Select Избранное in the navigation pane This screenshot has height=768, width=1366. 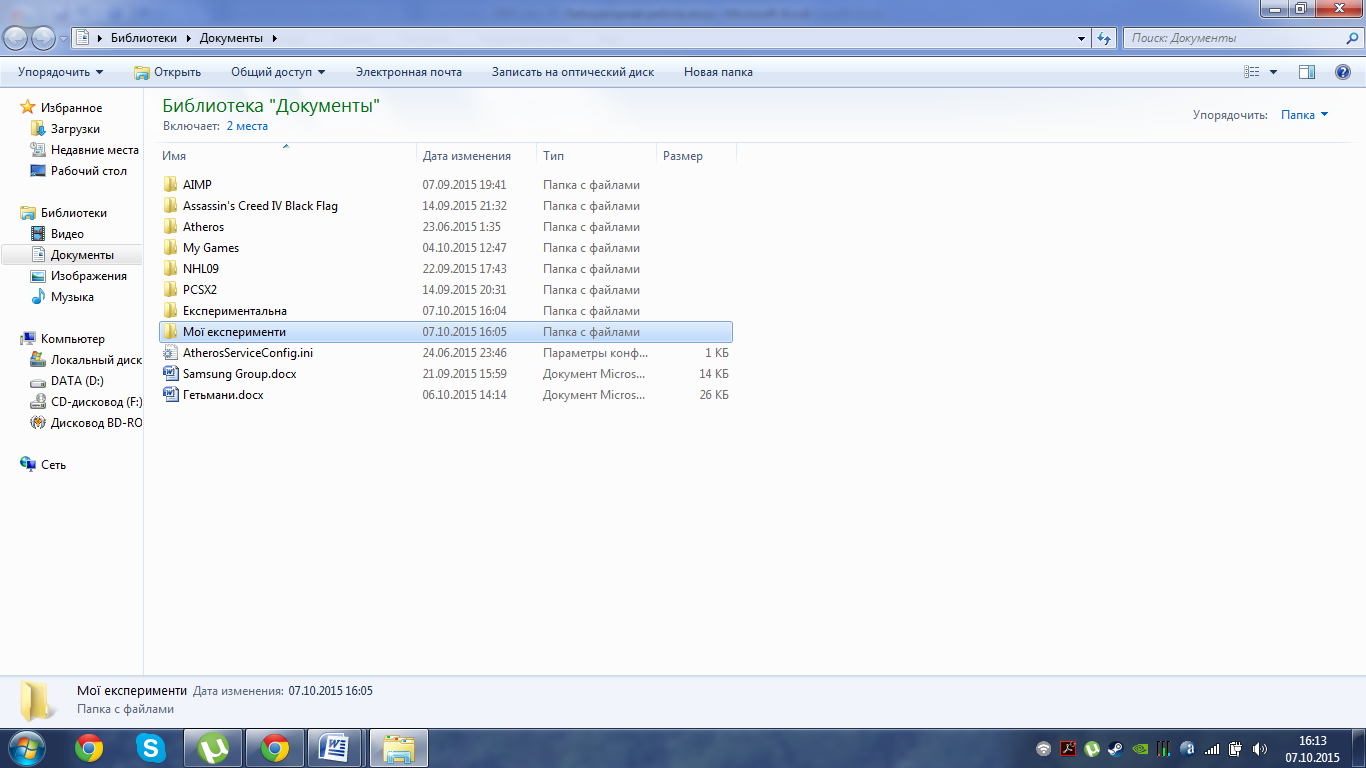tap(71, 108)
